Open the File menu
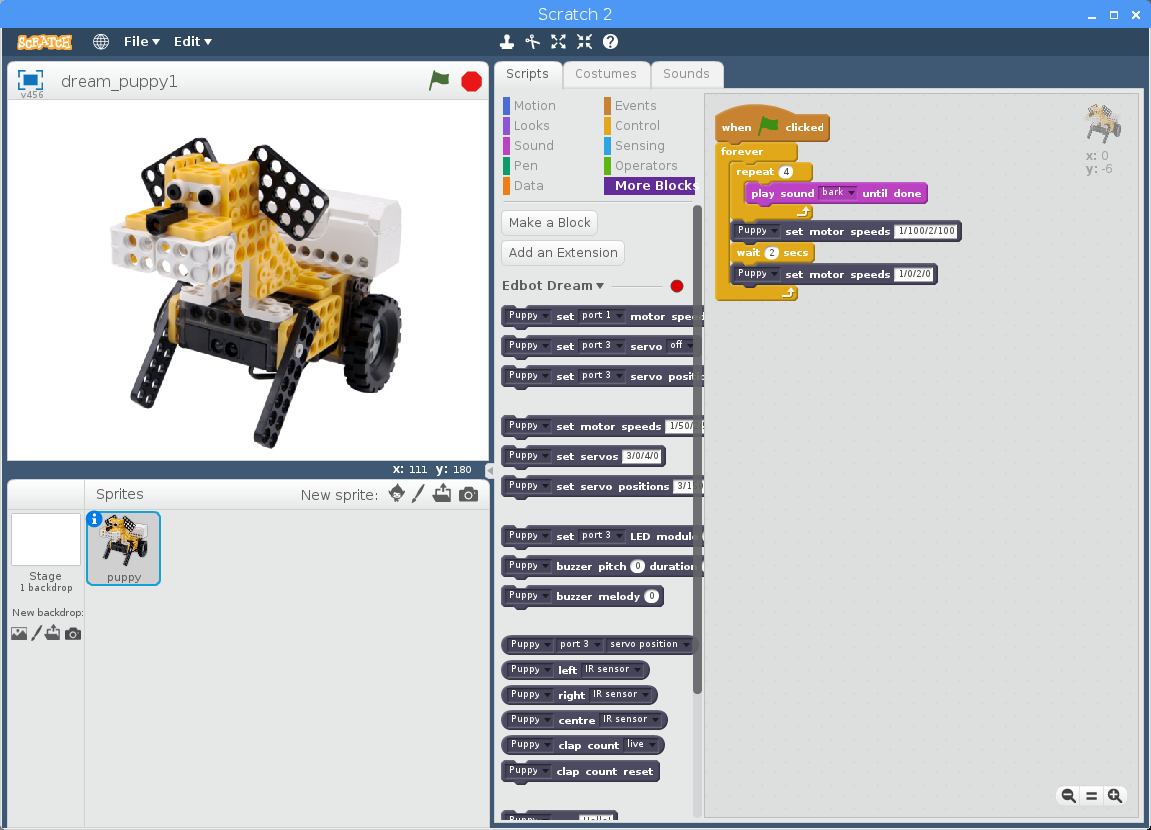The image size is (1151, 830). click(142, 42)
